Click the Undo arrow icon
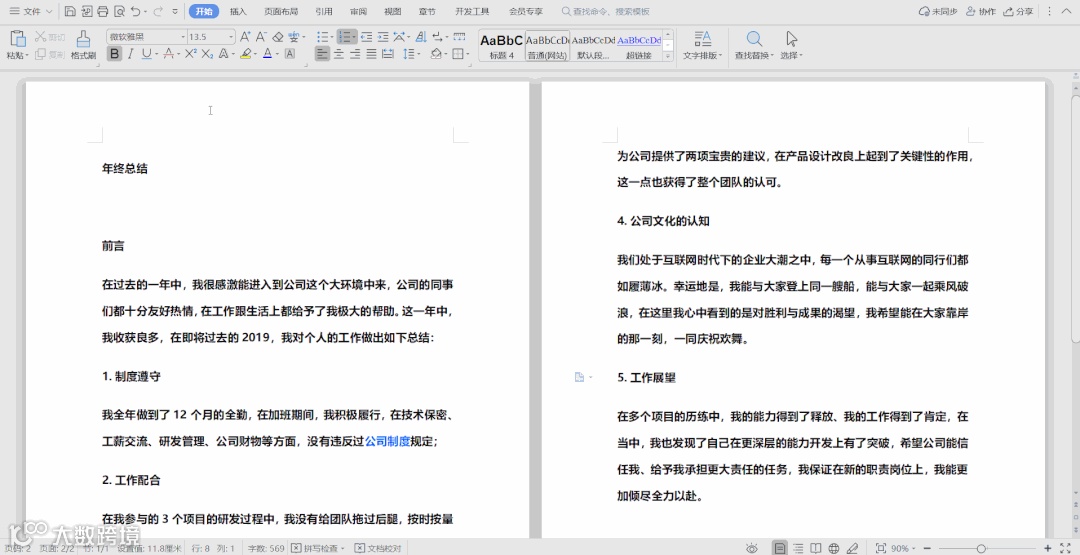The image size is (1080, 555). [136, 11]
